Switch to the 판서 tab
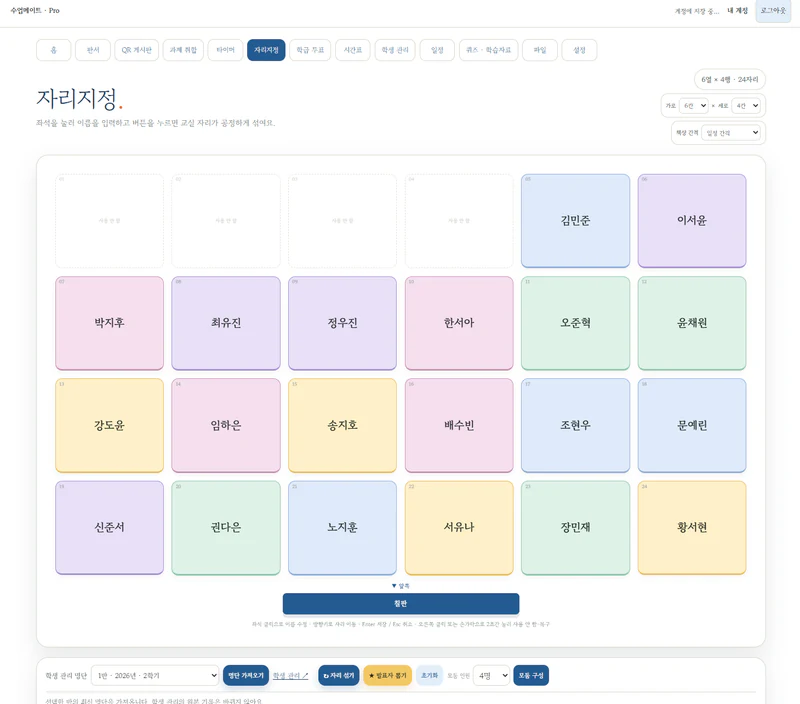 93,50
